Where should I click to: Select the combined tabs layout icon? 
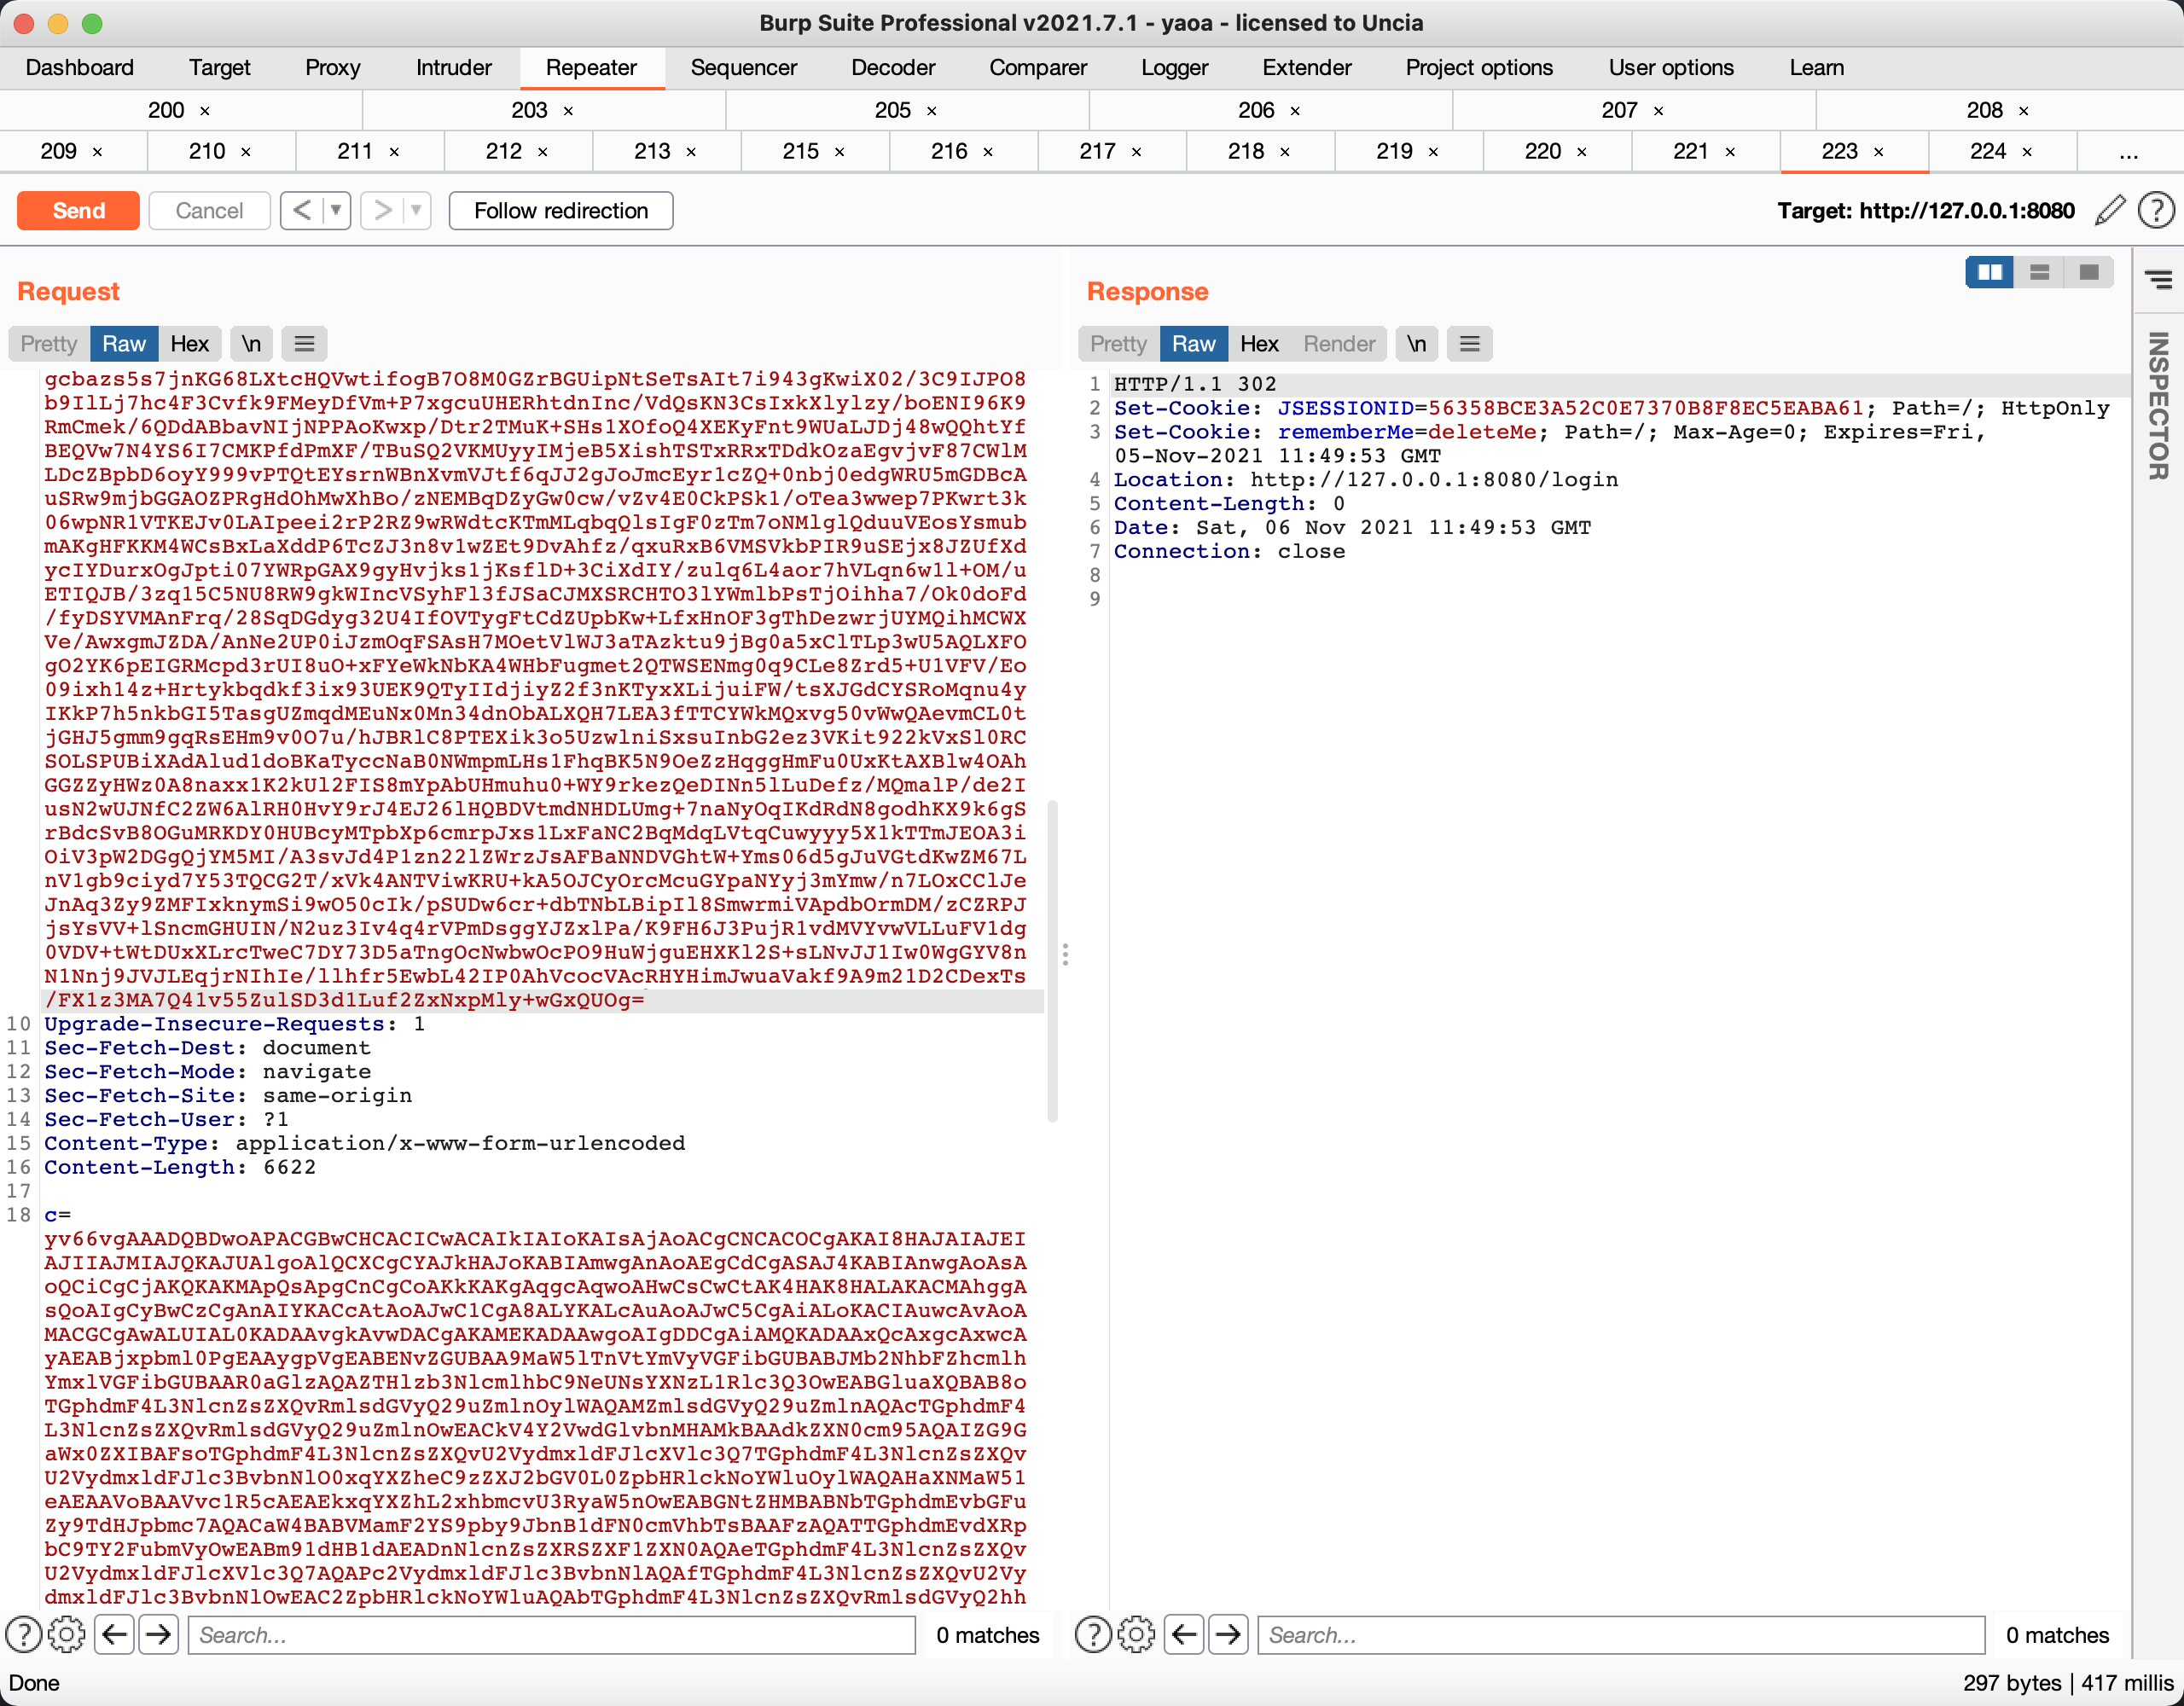[2089, 272]
